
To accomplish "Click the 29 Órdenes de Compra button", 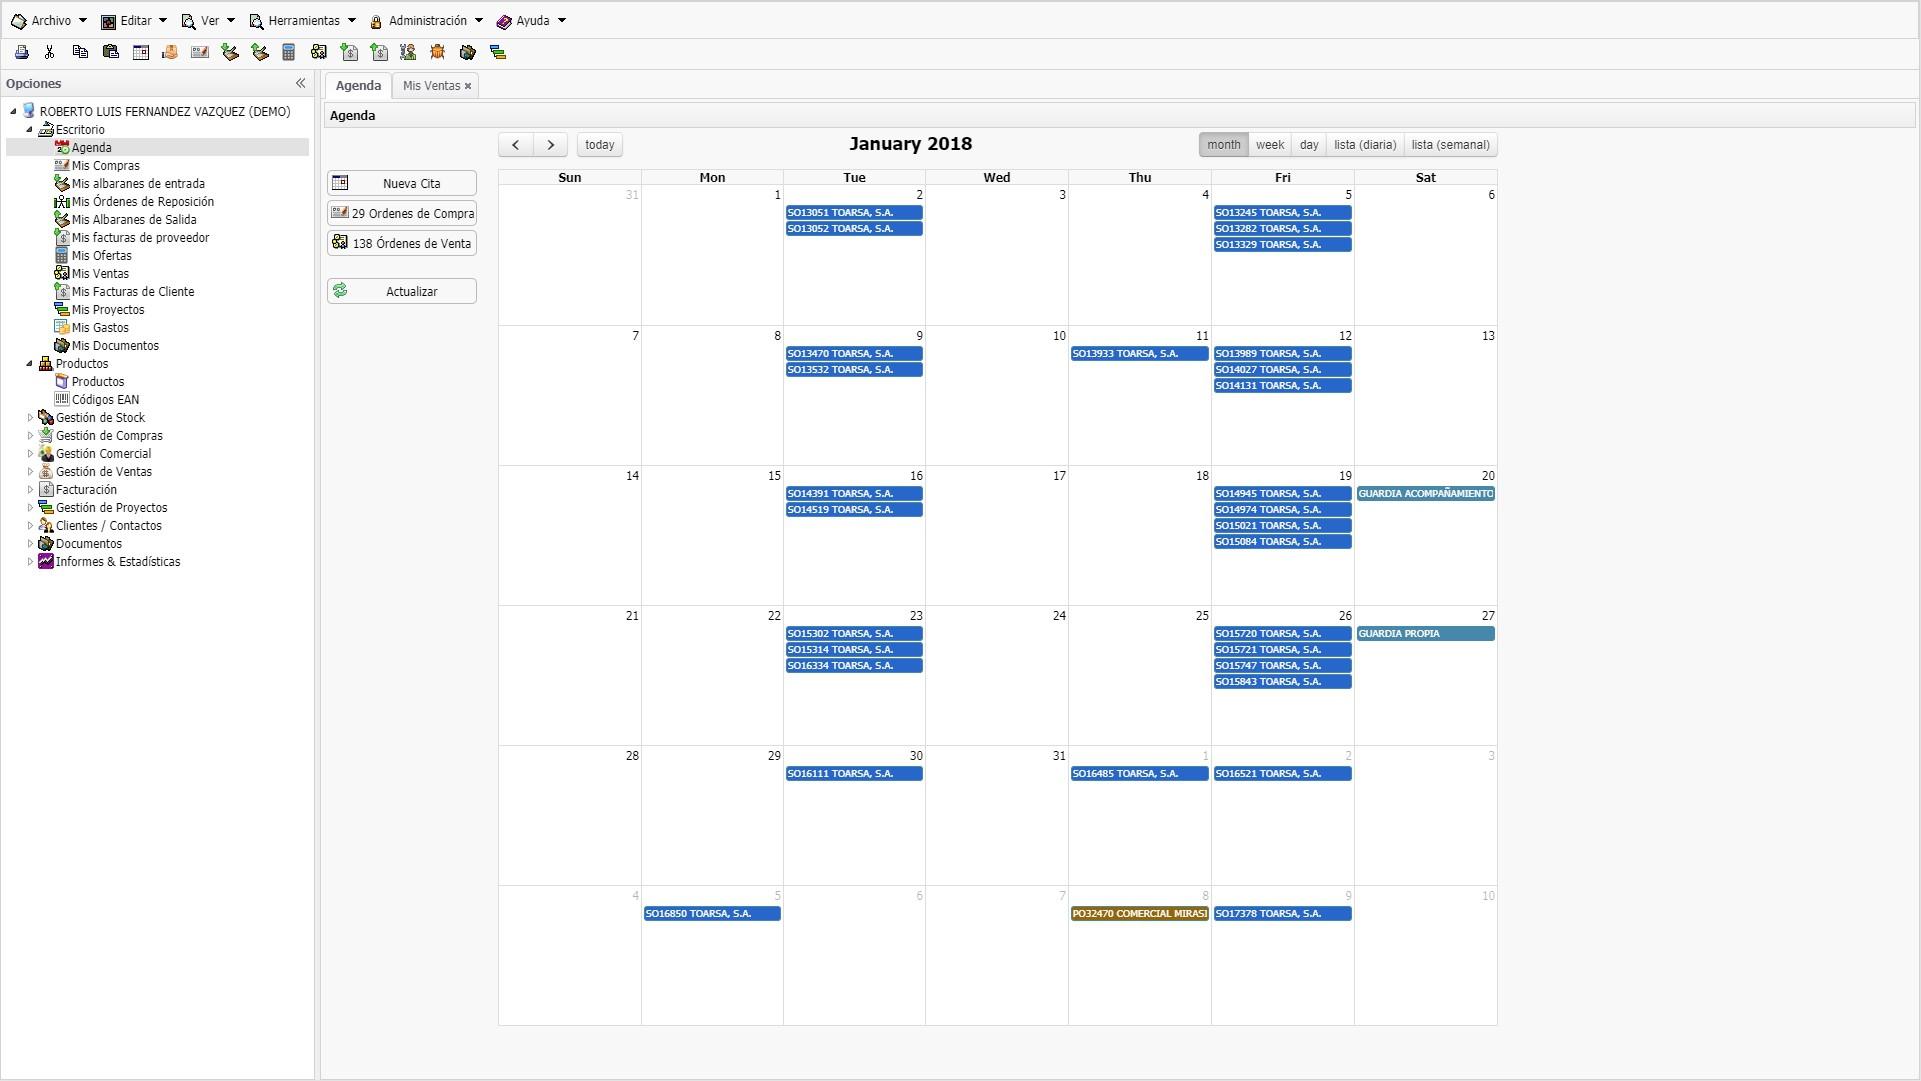I will [x=402, y=214].
